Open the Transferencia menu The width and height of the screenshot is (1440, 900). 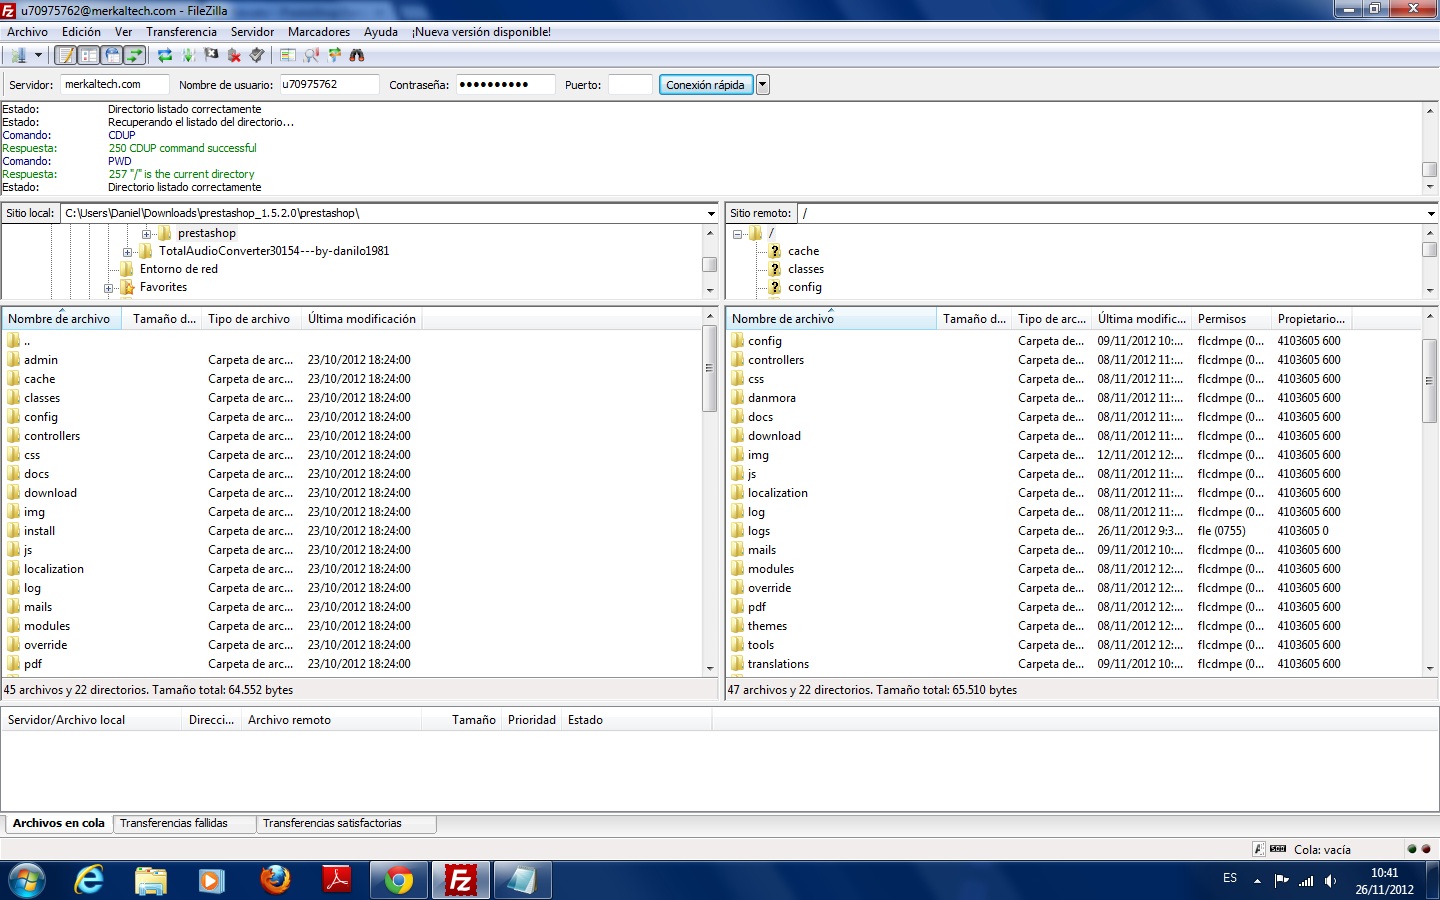point(181,32)
